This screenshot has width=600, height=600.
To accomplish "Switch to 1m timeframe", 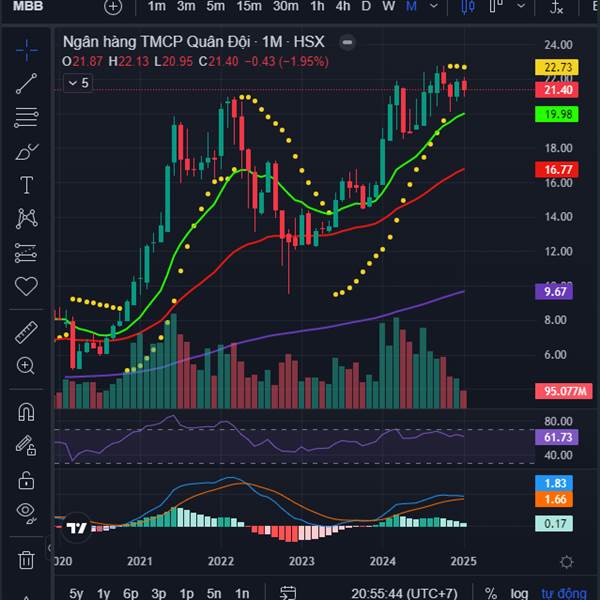I will click(157, 6).
